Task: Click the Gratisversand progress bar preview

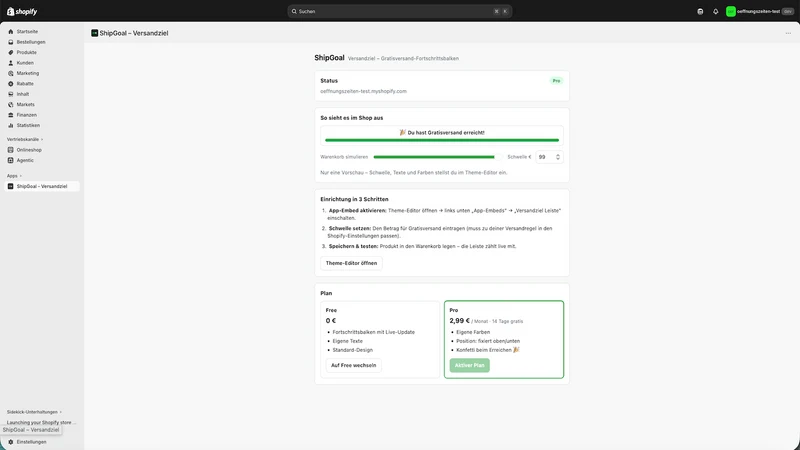Action: [442, 140]
